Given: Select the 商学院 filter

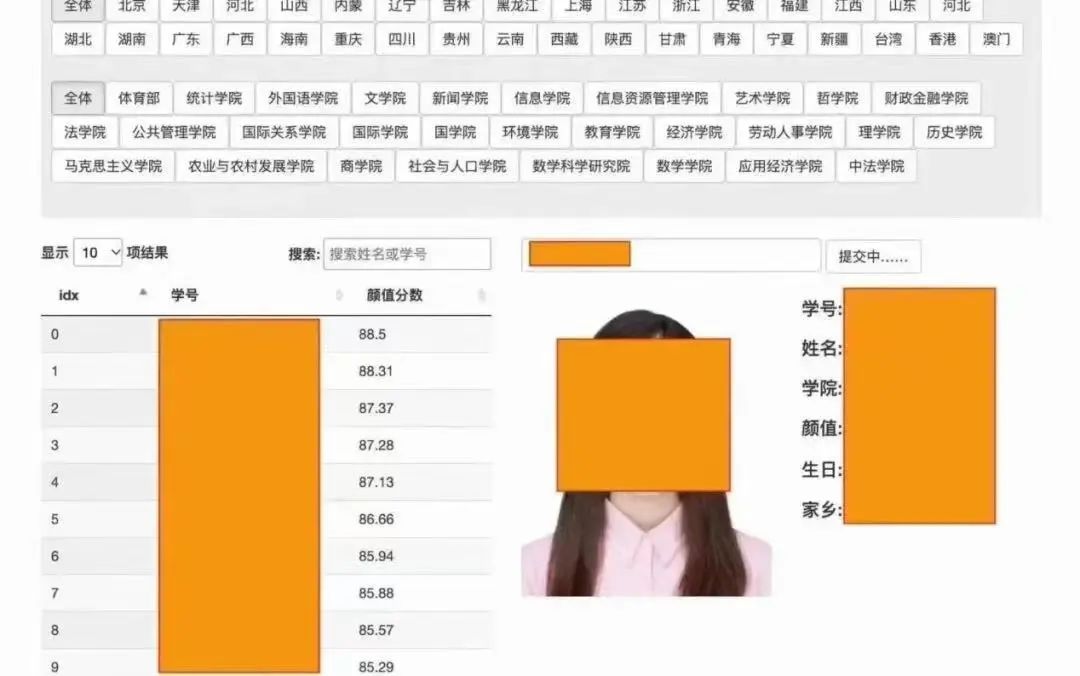Looking at the screenshot, I should tap(361, 166).
